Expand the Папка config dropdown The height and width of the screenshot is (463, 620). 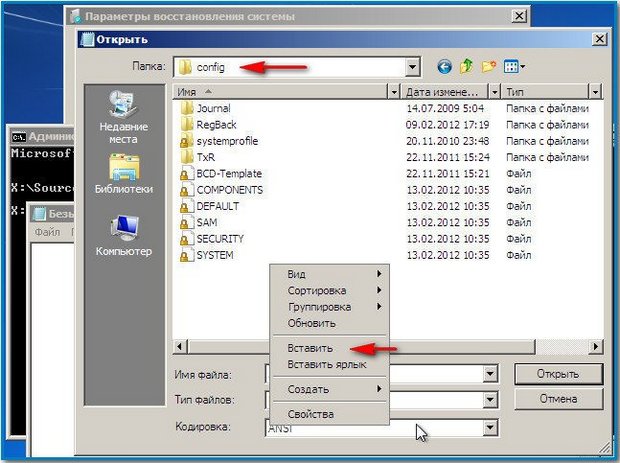click(x=412, y=67)
